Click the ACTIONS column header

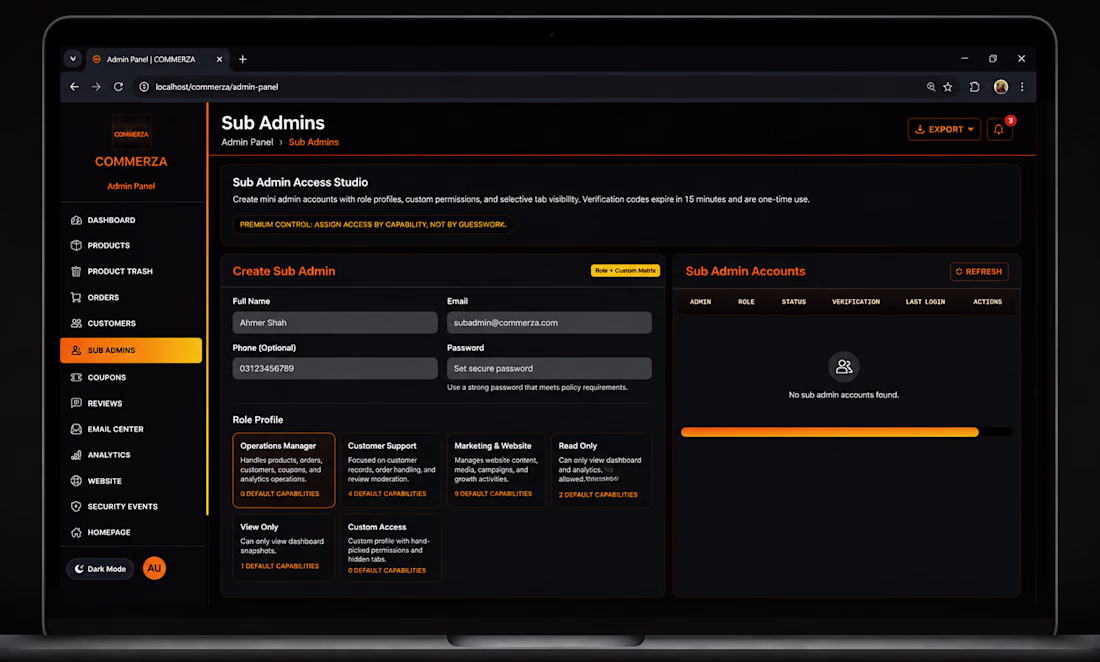(x=987, y=302)
